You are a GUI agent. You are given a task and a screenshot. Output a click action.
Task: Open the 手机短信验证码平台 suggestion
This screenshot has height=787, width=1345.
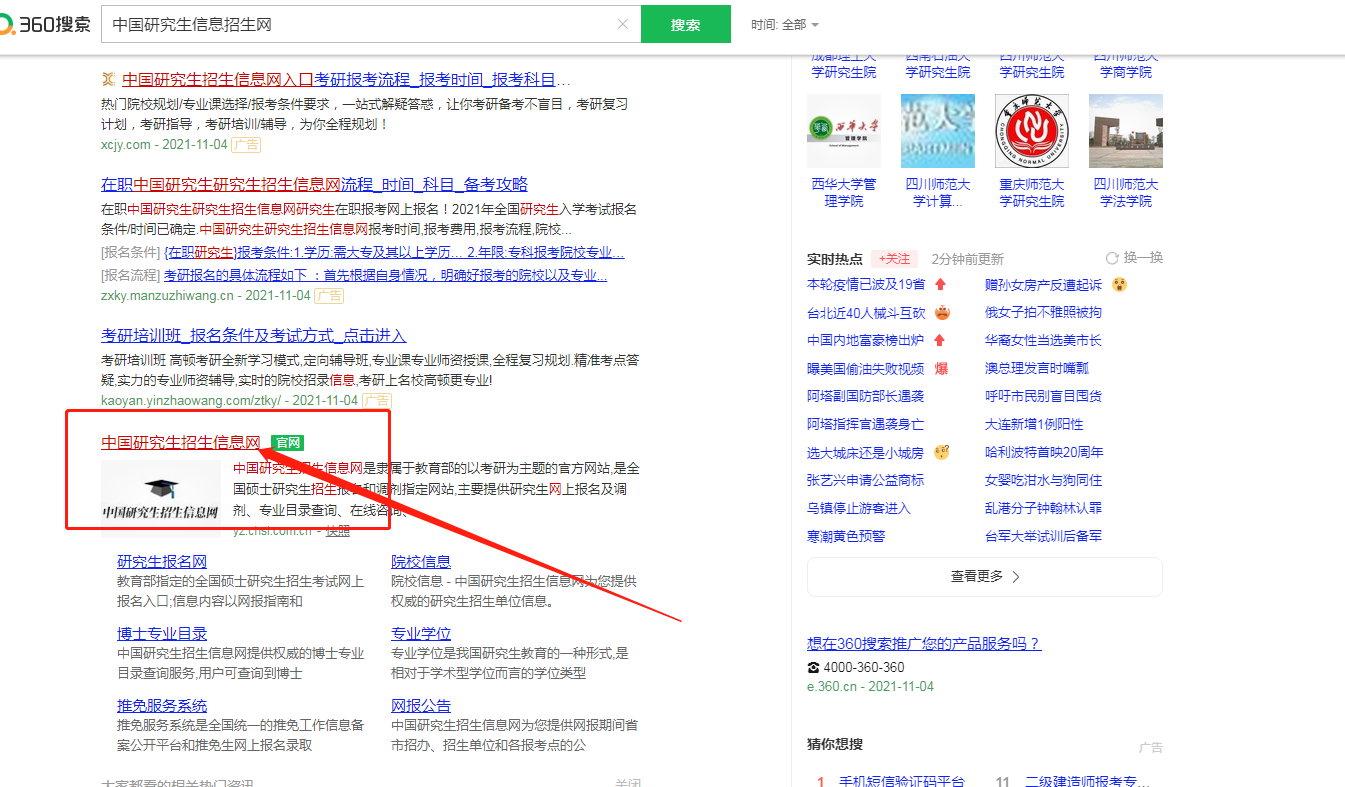tap(902, 782)
